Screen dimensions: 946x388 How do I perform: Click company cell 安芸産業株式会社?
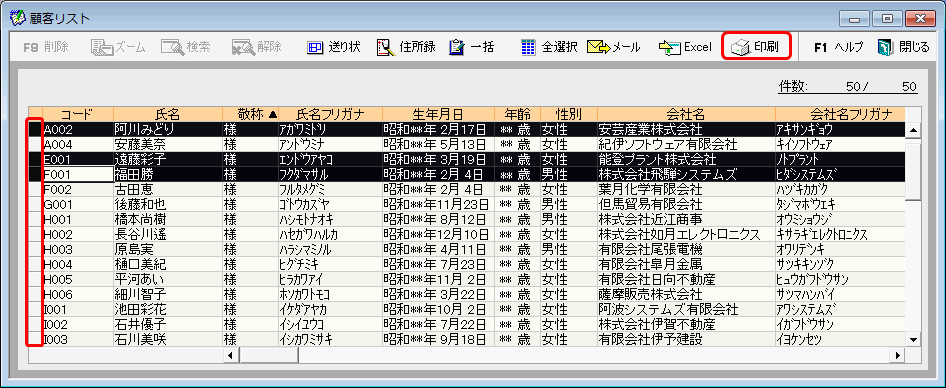click(x=687, y=129)
